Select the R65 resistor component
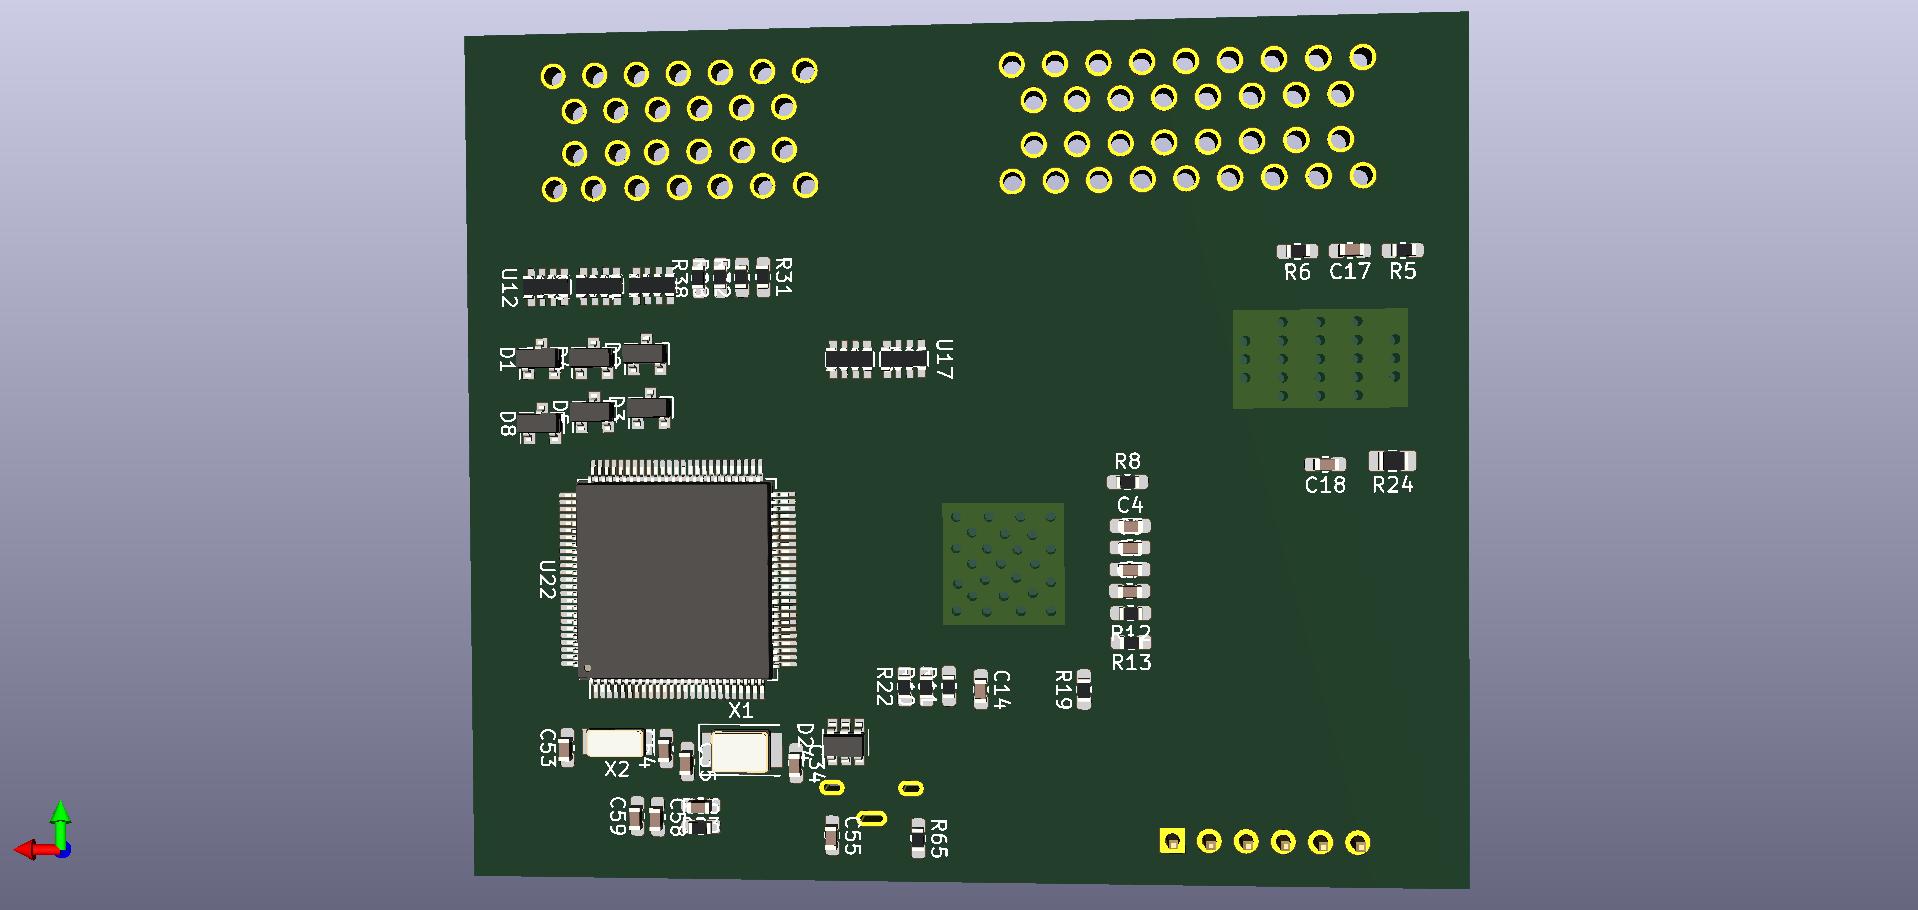The height and width of the screenshot is (910, 1918). pyautogui.click(x=918, y=838)
